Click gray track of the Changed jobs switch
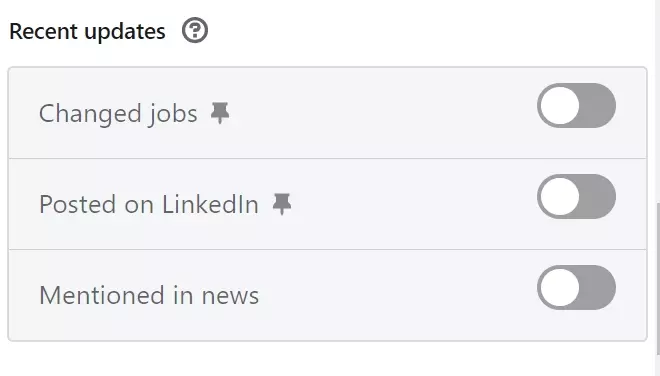 pos(598,106)
